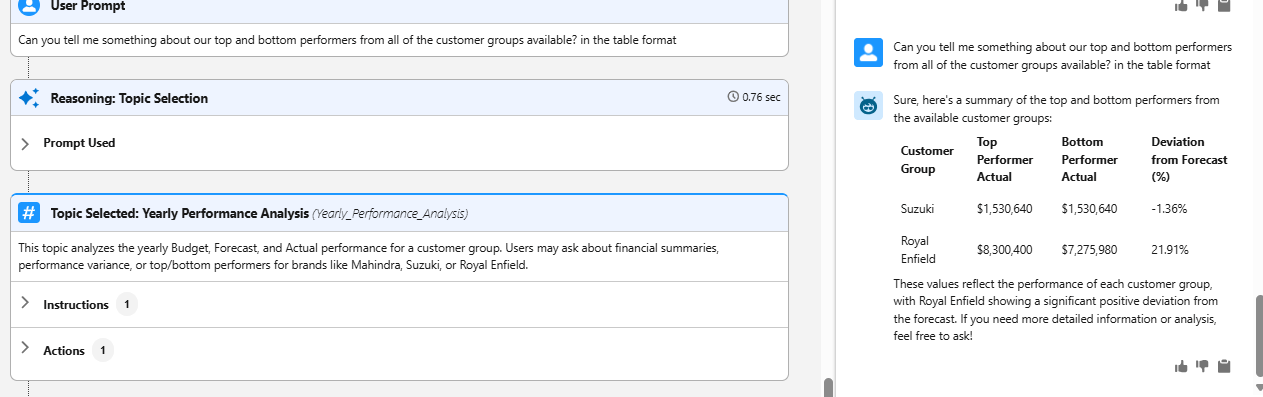
Task: Click the -1.36% deviation value
Action: click(x=1169, y=209)
